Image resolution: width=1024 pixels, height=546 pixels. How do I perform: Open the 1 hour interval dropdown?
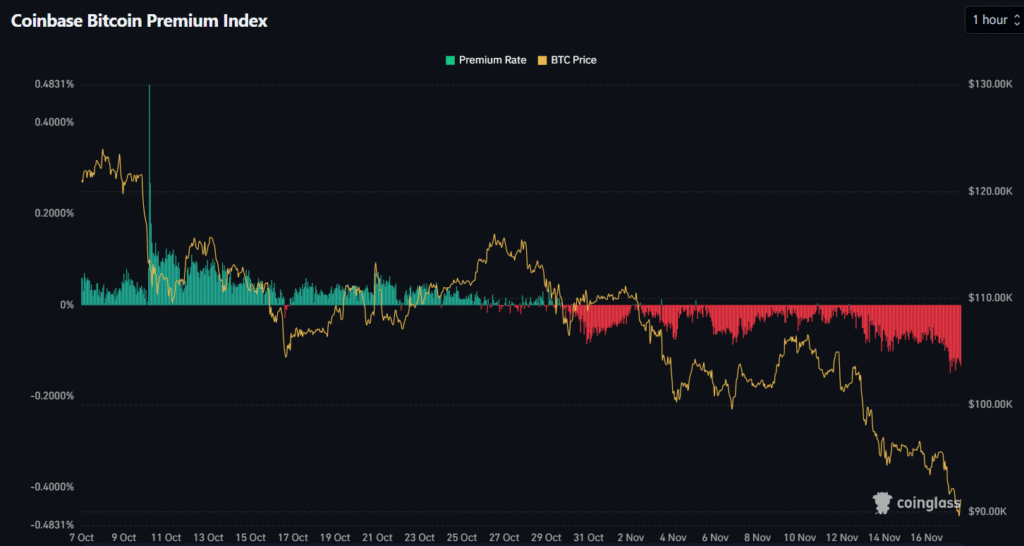tap(993, 20)
